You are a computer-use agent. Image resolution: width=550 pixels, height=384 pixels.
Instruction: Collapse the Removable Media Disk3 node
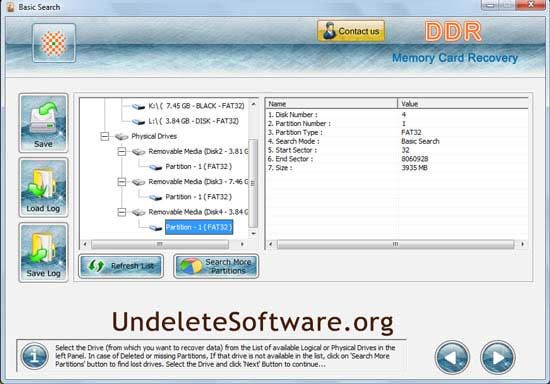click(121, 182)
